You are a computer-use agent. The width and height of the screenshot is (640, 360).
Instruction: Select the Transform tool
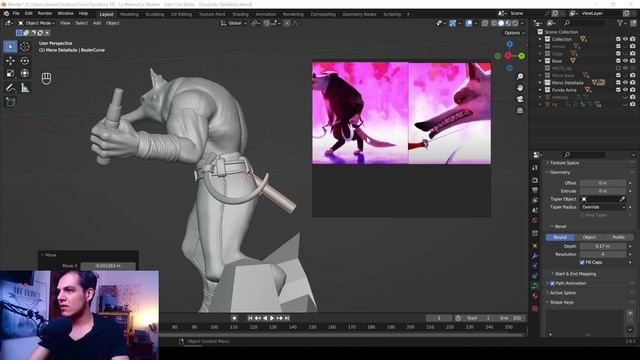pos(24,73)
